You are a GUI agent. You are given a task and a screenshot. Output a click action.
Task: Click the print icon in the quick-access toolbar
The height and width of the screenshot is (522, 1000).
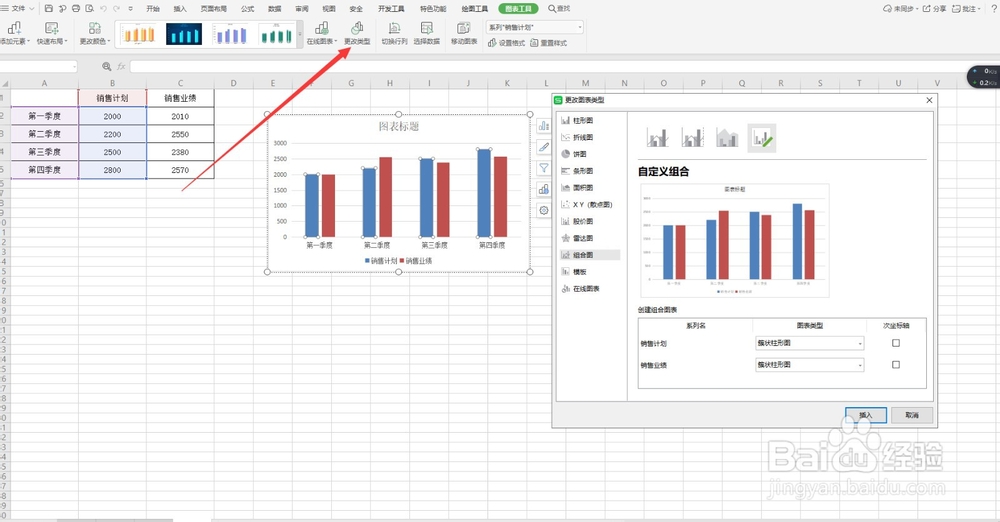point(76,9)
